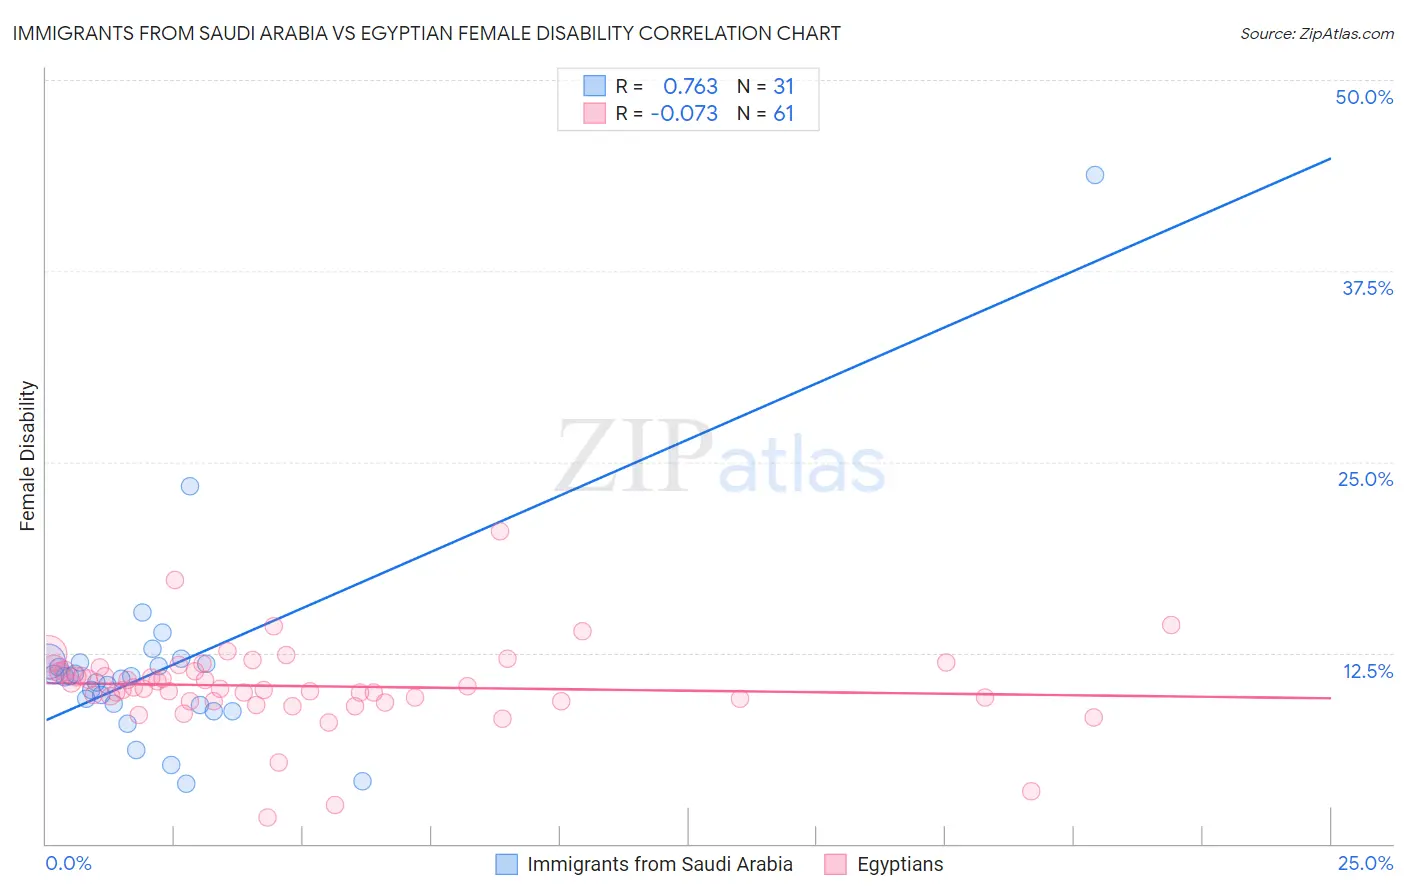The image size is (1406, 892).
Task: Click the highest blue outlier point near 44%
Action: coord(1095,175)
